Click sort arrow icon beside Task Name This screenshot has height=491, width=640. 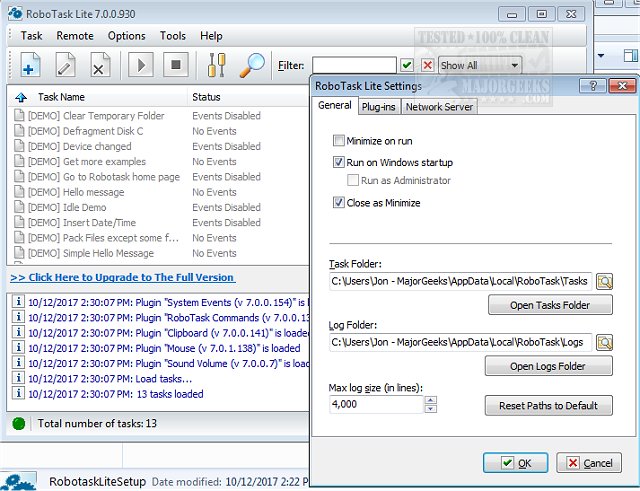click(21, 98)
